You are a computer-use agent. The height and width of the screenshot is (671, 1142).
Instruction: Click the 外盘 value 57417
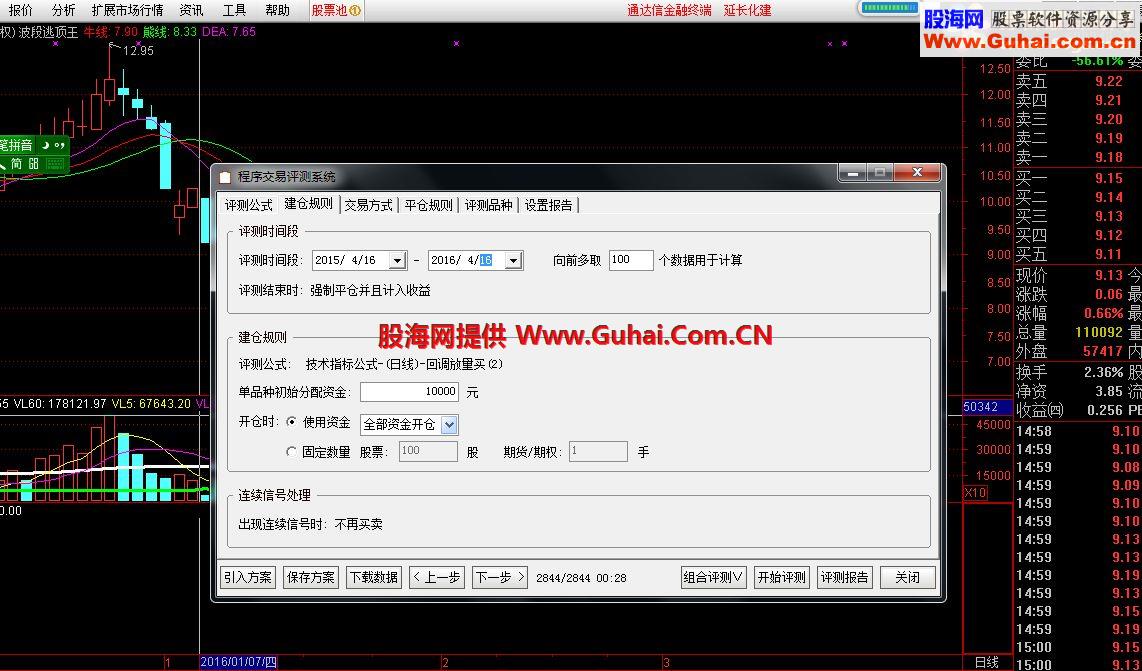(x=1103, y=351)
